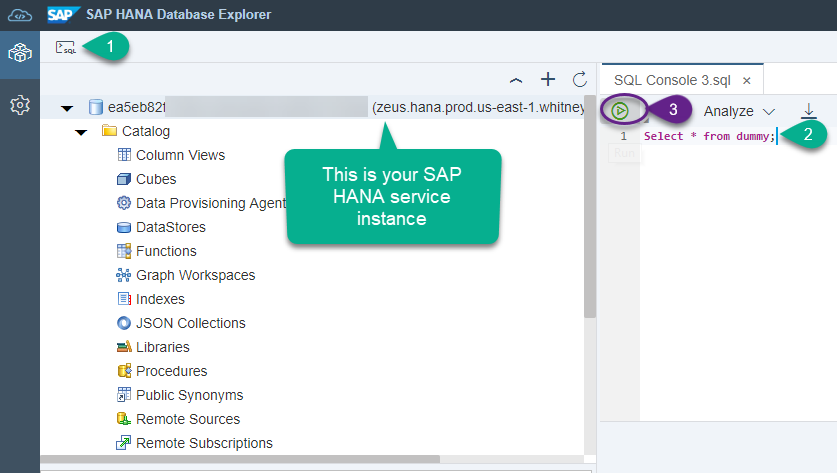
Task: Click the zeus.hana.prod.us-east-1 host text
Action: click(x=478, y=107)
